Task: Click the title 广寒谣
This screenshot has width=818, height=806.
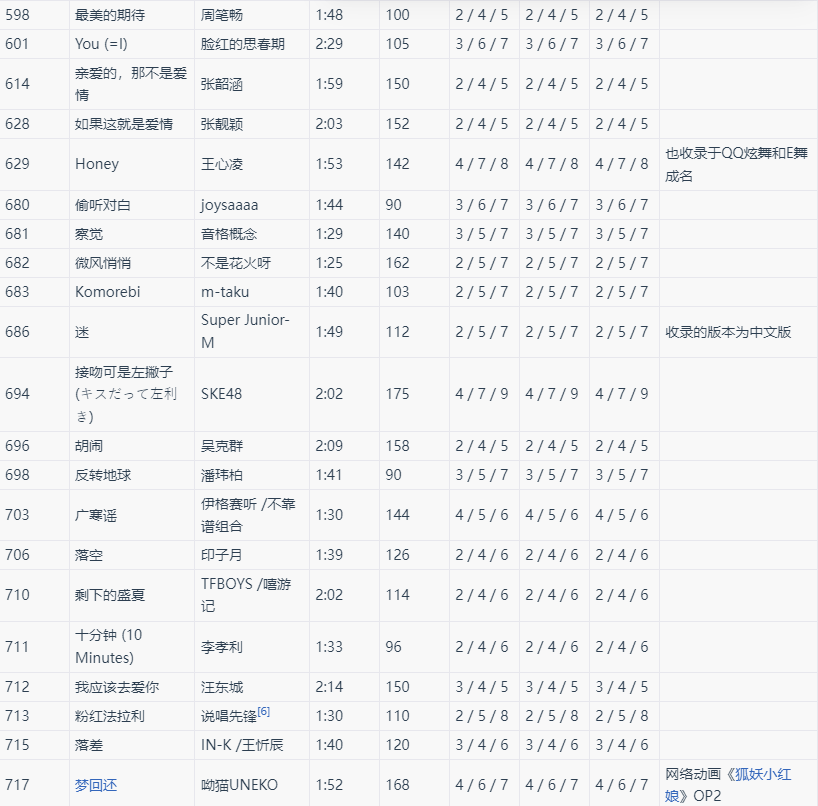Action: tap(96, 515)
